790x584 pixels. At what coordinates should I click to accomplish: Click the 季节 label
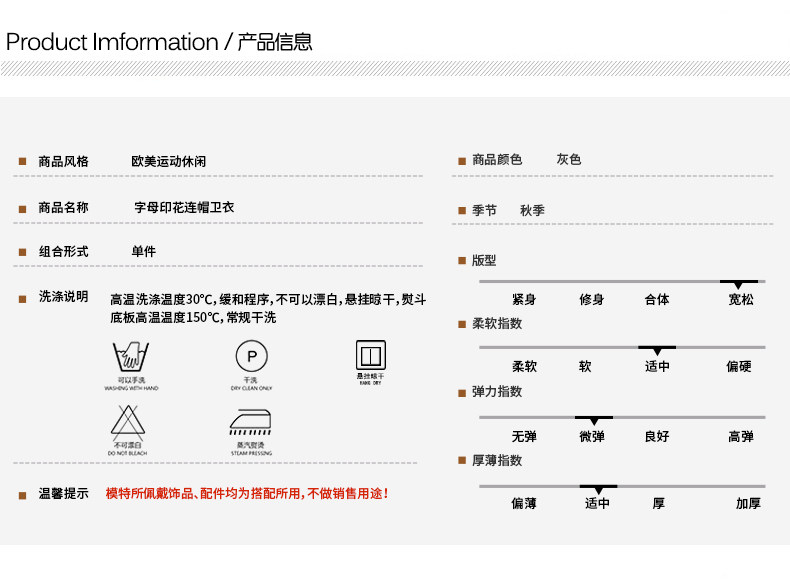(484, 210)
